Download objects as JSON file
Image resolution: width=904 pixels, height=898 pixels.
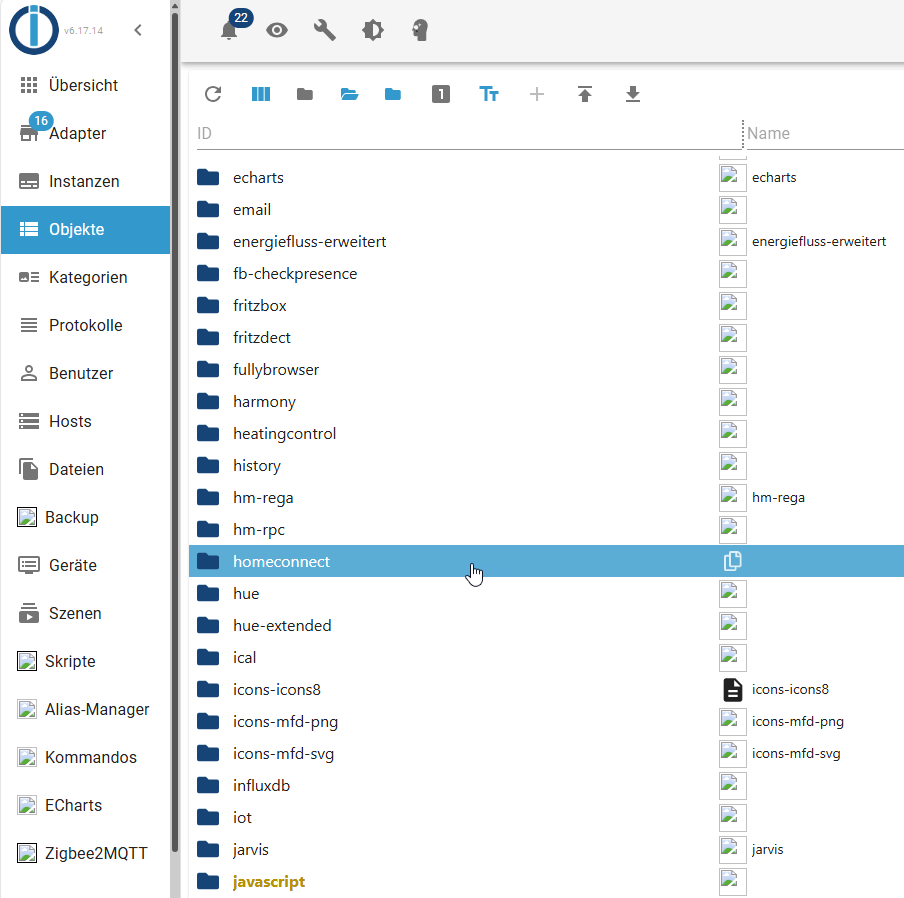(632, 94)
